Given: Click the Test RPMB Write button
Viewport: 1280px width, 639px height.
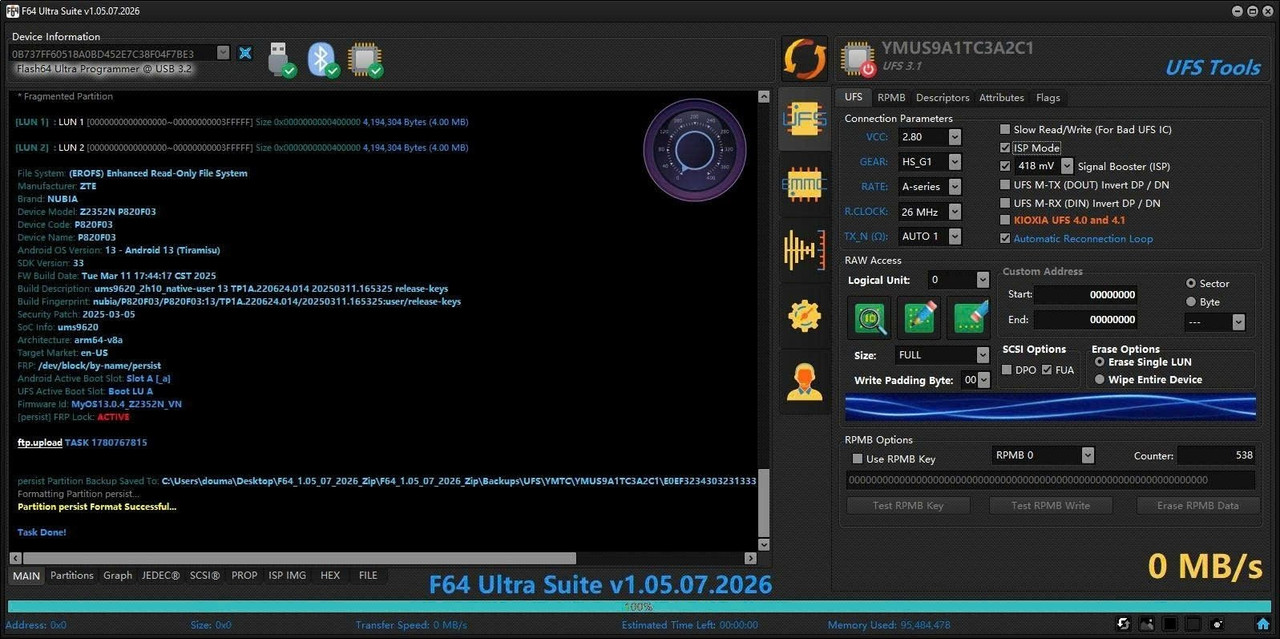Looking at the screenshot, I should [x=1051, y=506].
